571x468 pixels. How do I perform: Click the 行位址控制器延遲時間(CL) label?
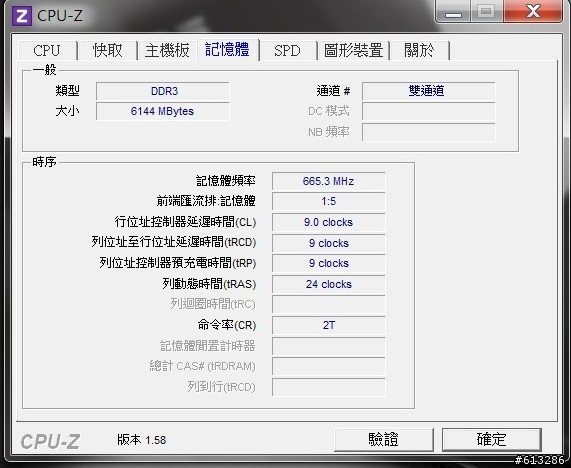pyautogui.click(x=185, y=222)
